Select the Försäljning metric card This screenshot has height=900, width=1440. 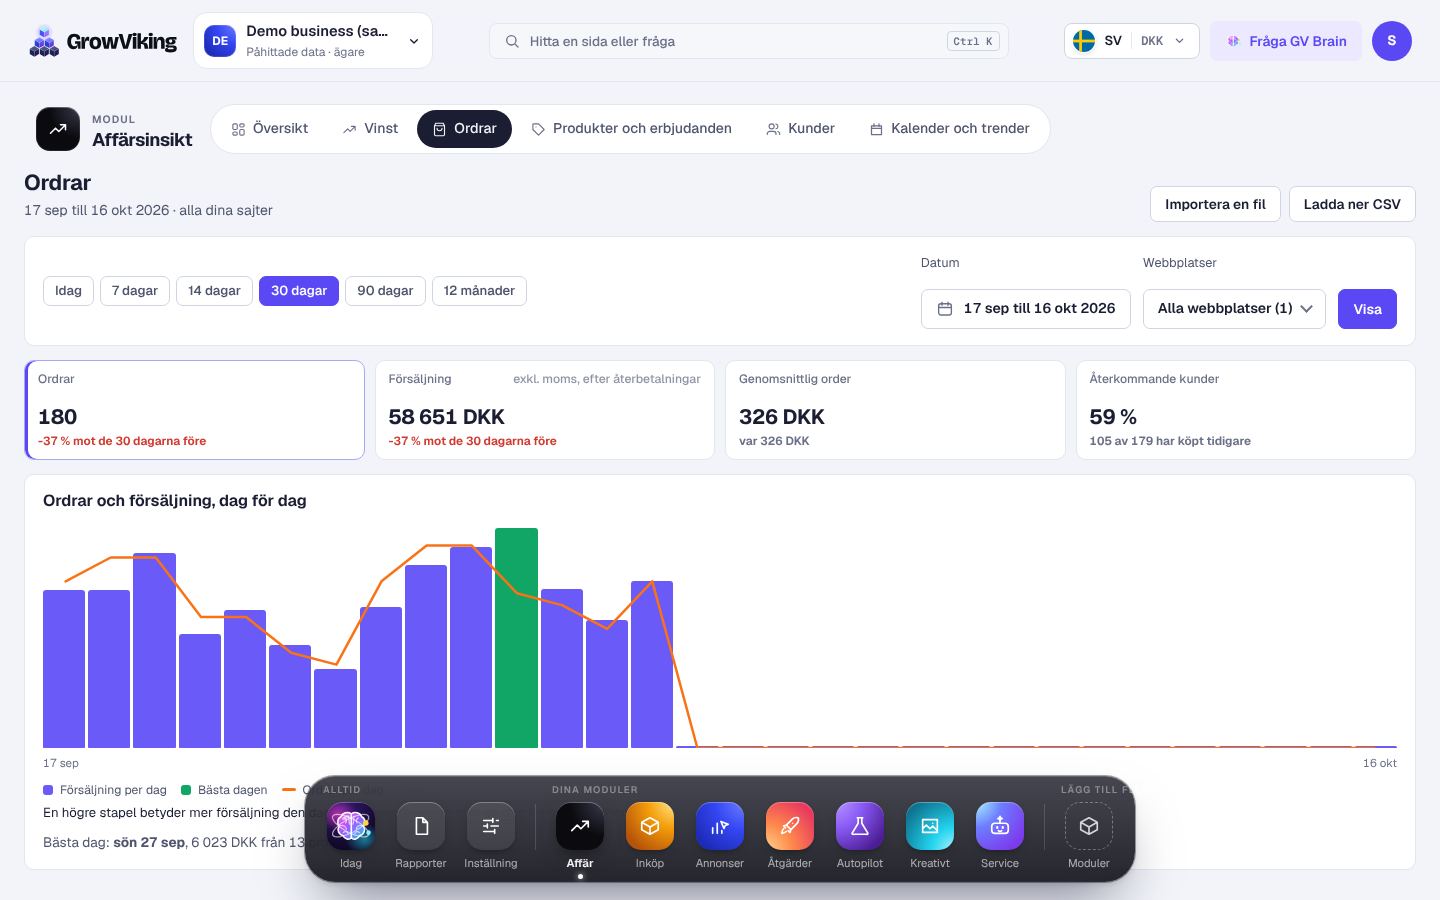(x=545, y=410)
